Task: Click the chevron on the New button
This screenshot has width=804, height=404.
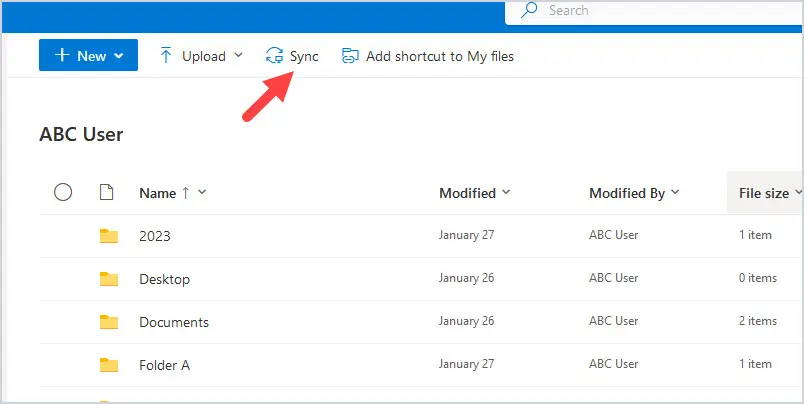Action: (118, 56)
